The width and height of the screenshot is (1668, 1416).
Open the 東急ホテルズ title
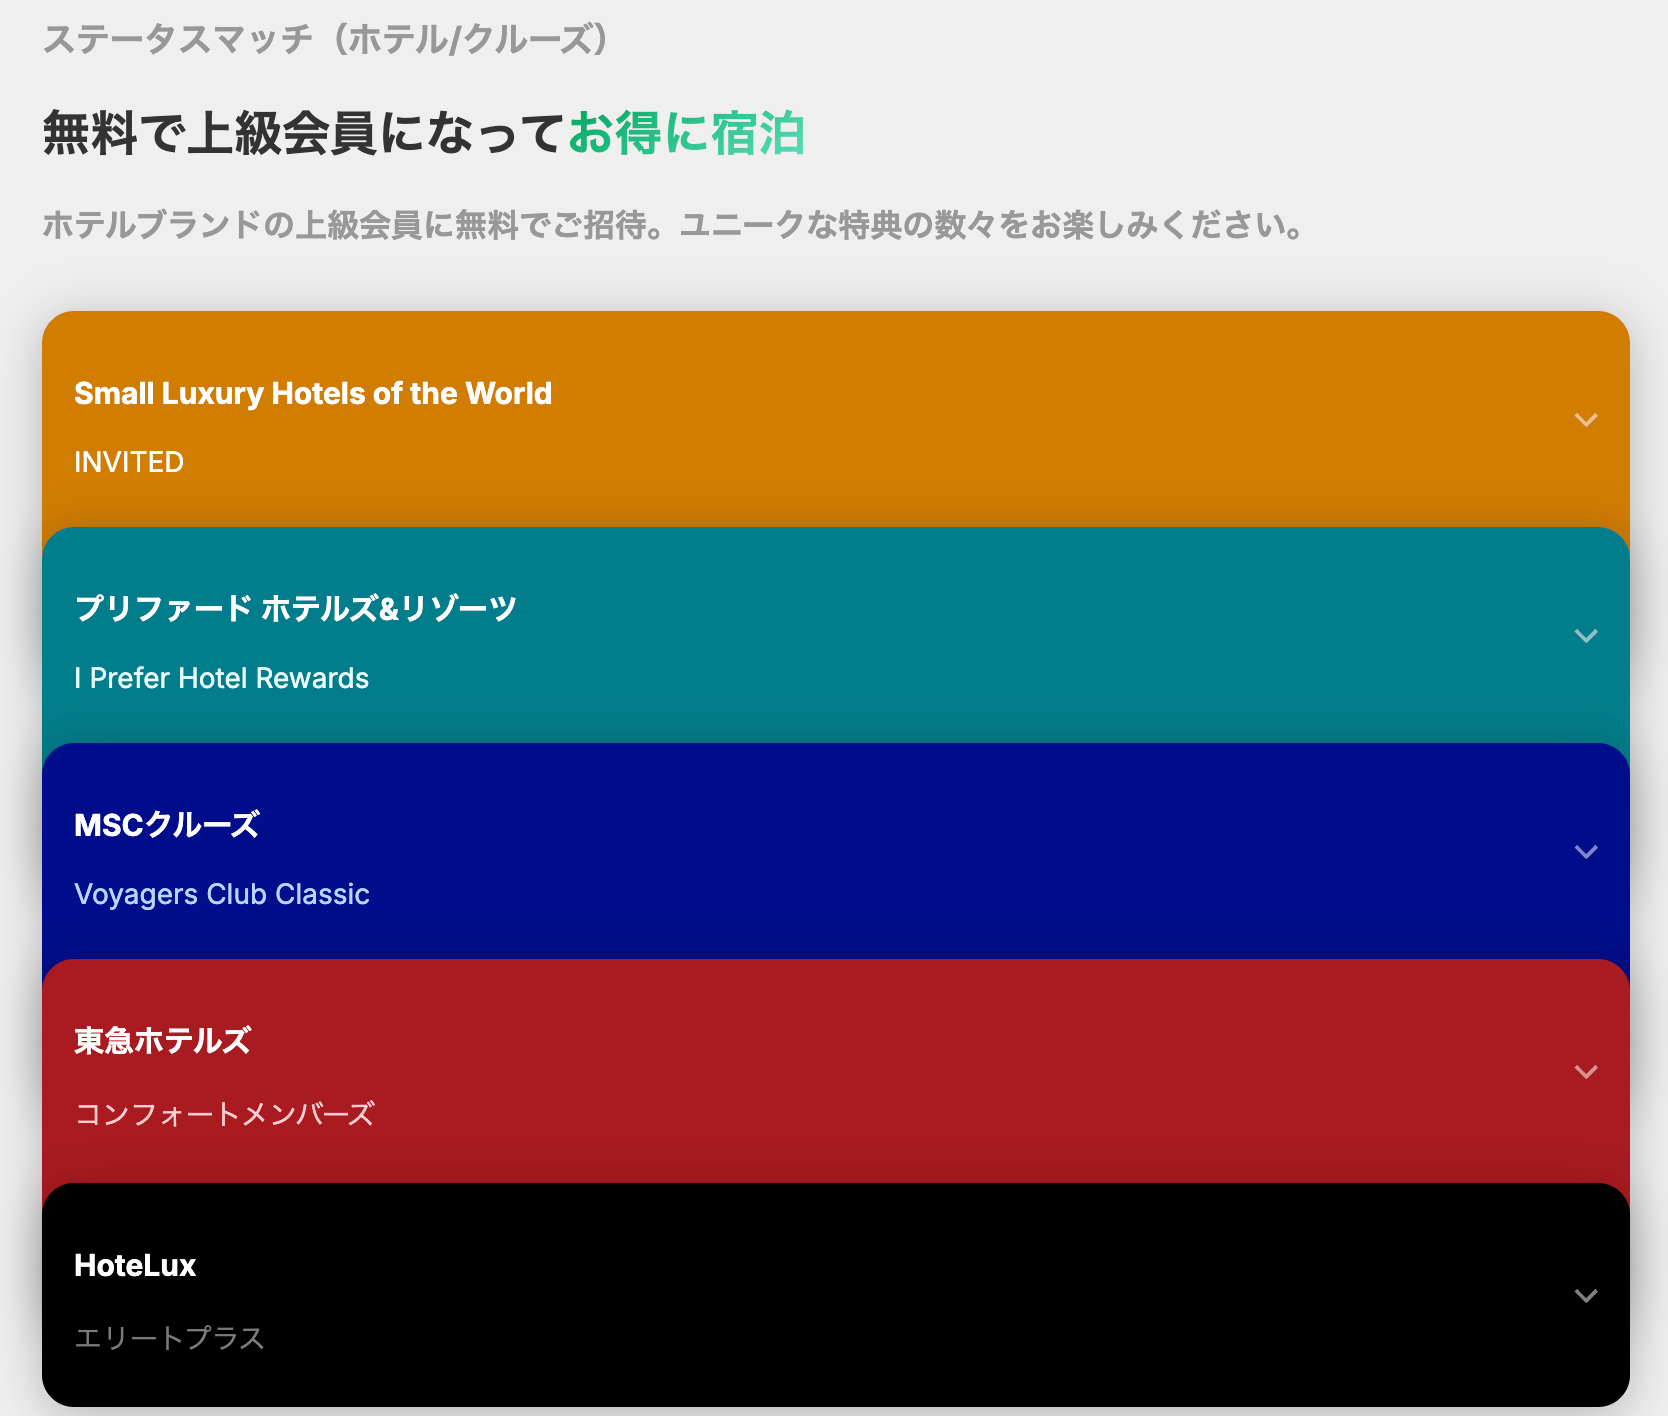pyautogui.click(x=162, y=1041)
